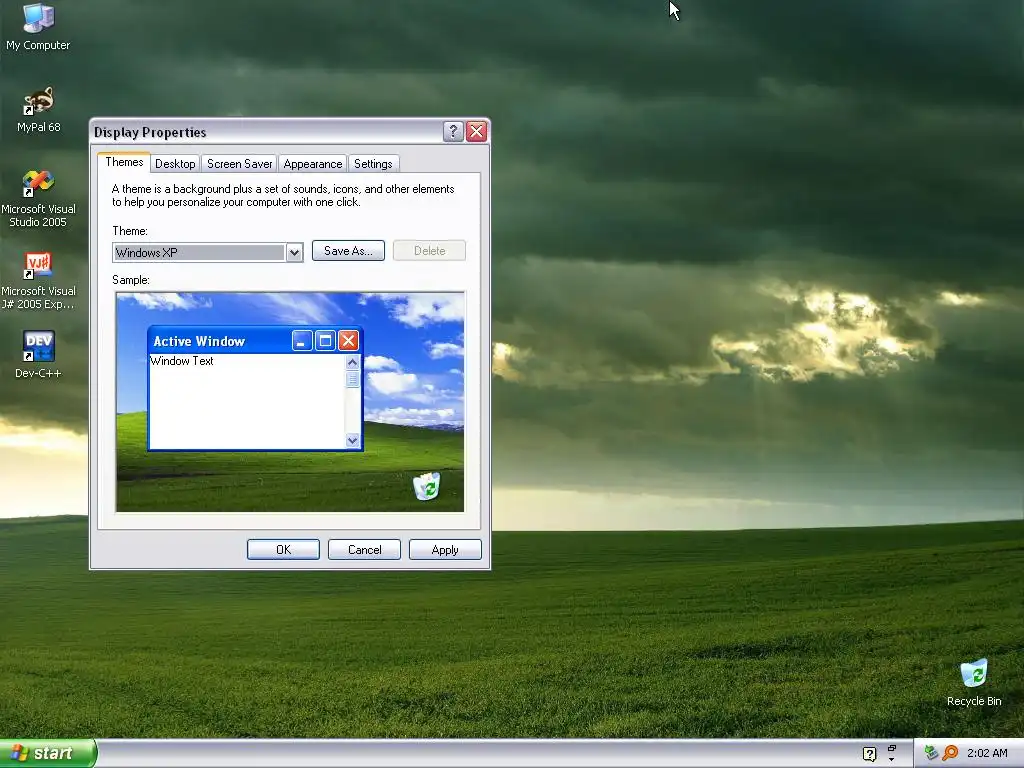This screenshot has height=768, width=1024.
Task: Switch to the Themes tab
Action: coord(124,163)
